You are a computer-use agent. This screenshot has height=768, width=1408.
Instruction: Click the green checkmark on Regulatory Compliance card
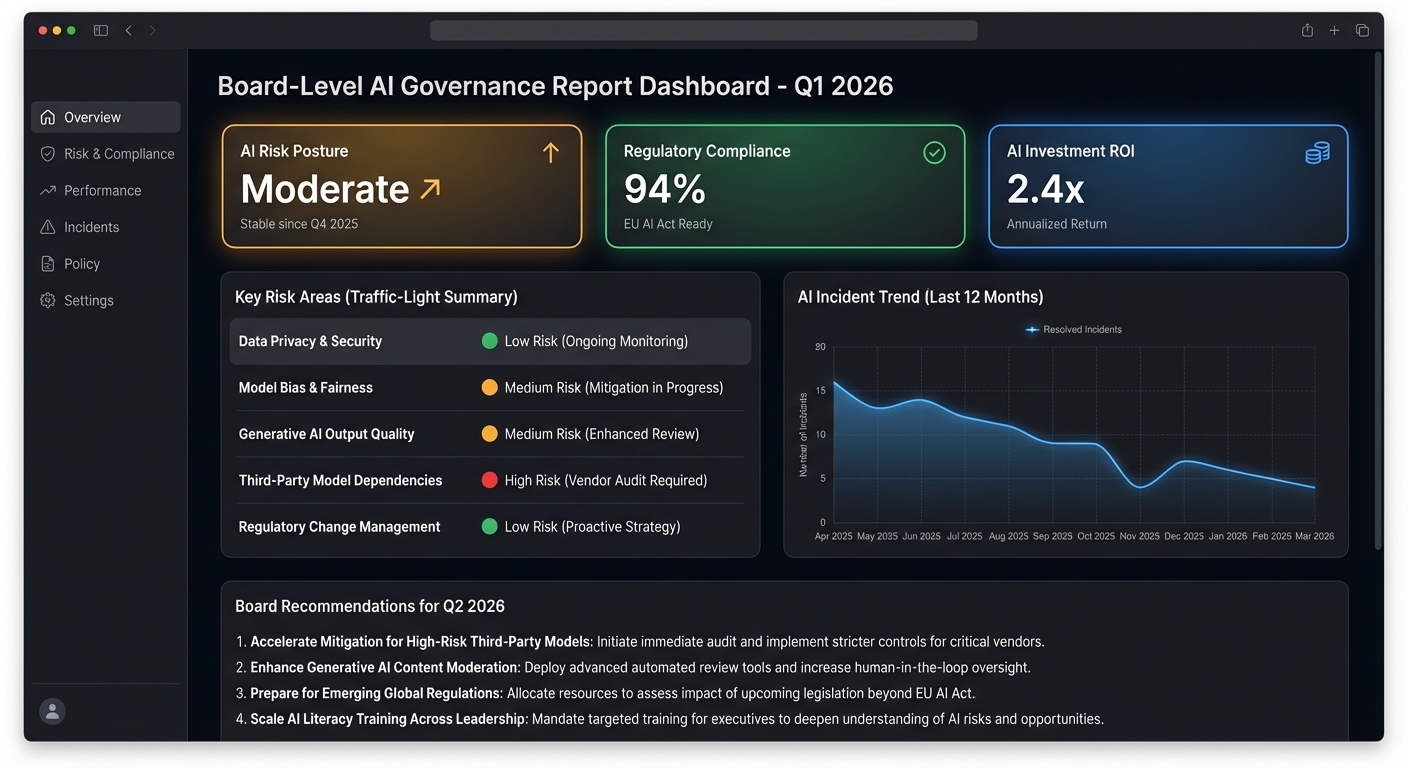click(x=934, y=152)
